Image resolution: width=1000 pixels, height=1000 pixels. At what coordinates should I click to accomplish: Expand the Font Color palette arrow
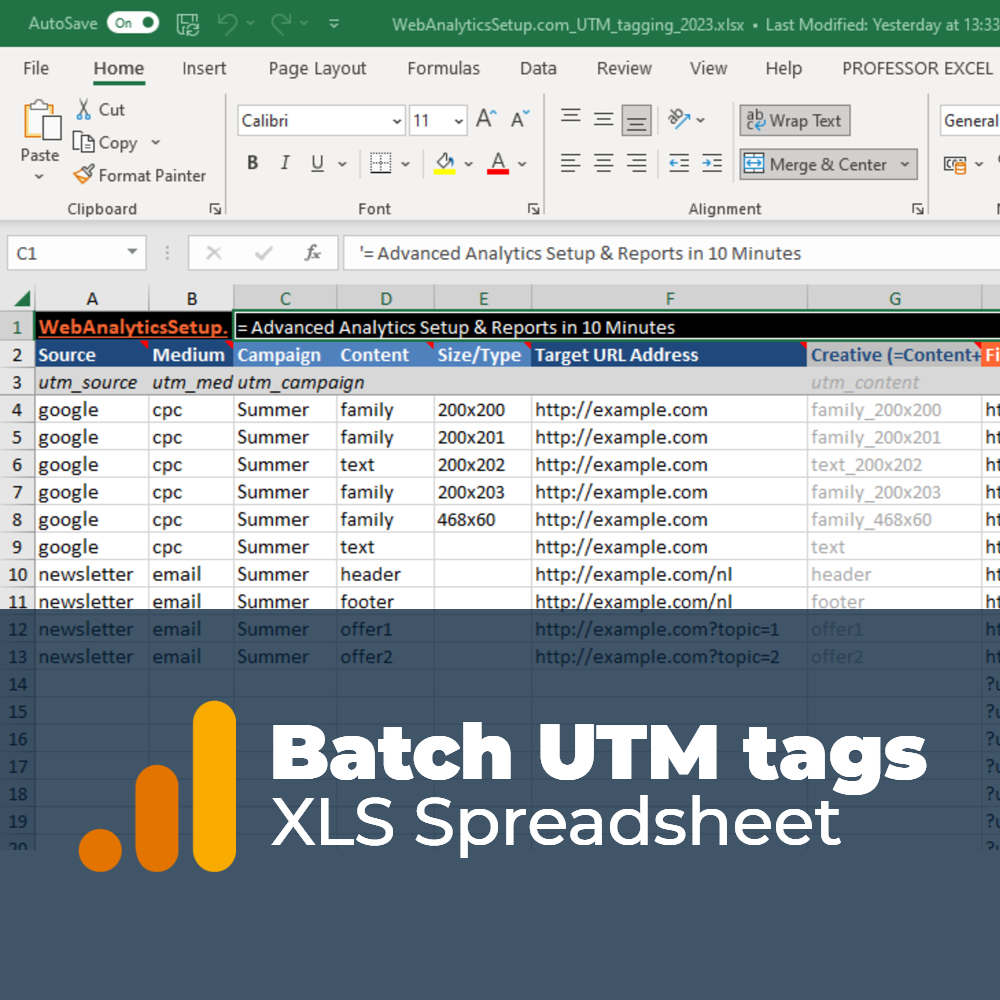[522, 165]
